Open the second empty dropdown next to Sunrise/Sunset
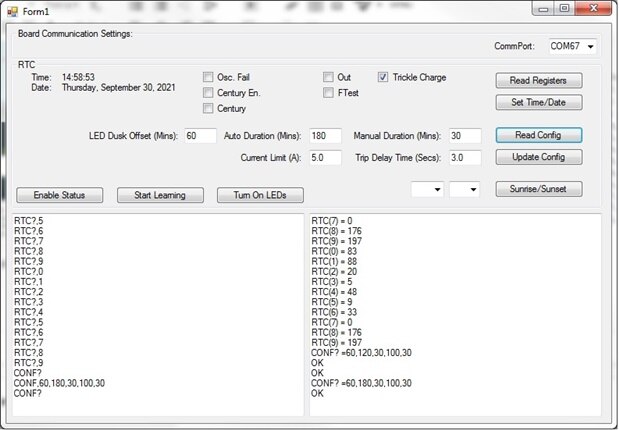 (x=464, y=190)
